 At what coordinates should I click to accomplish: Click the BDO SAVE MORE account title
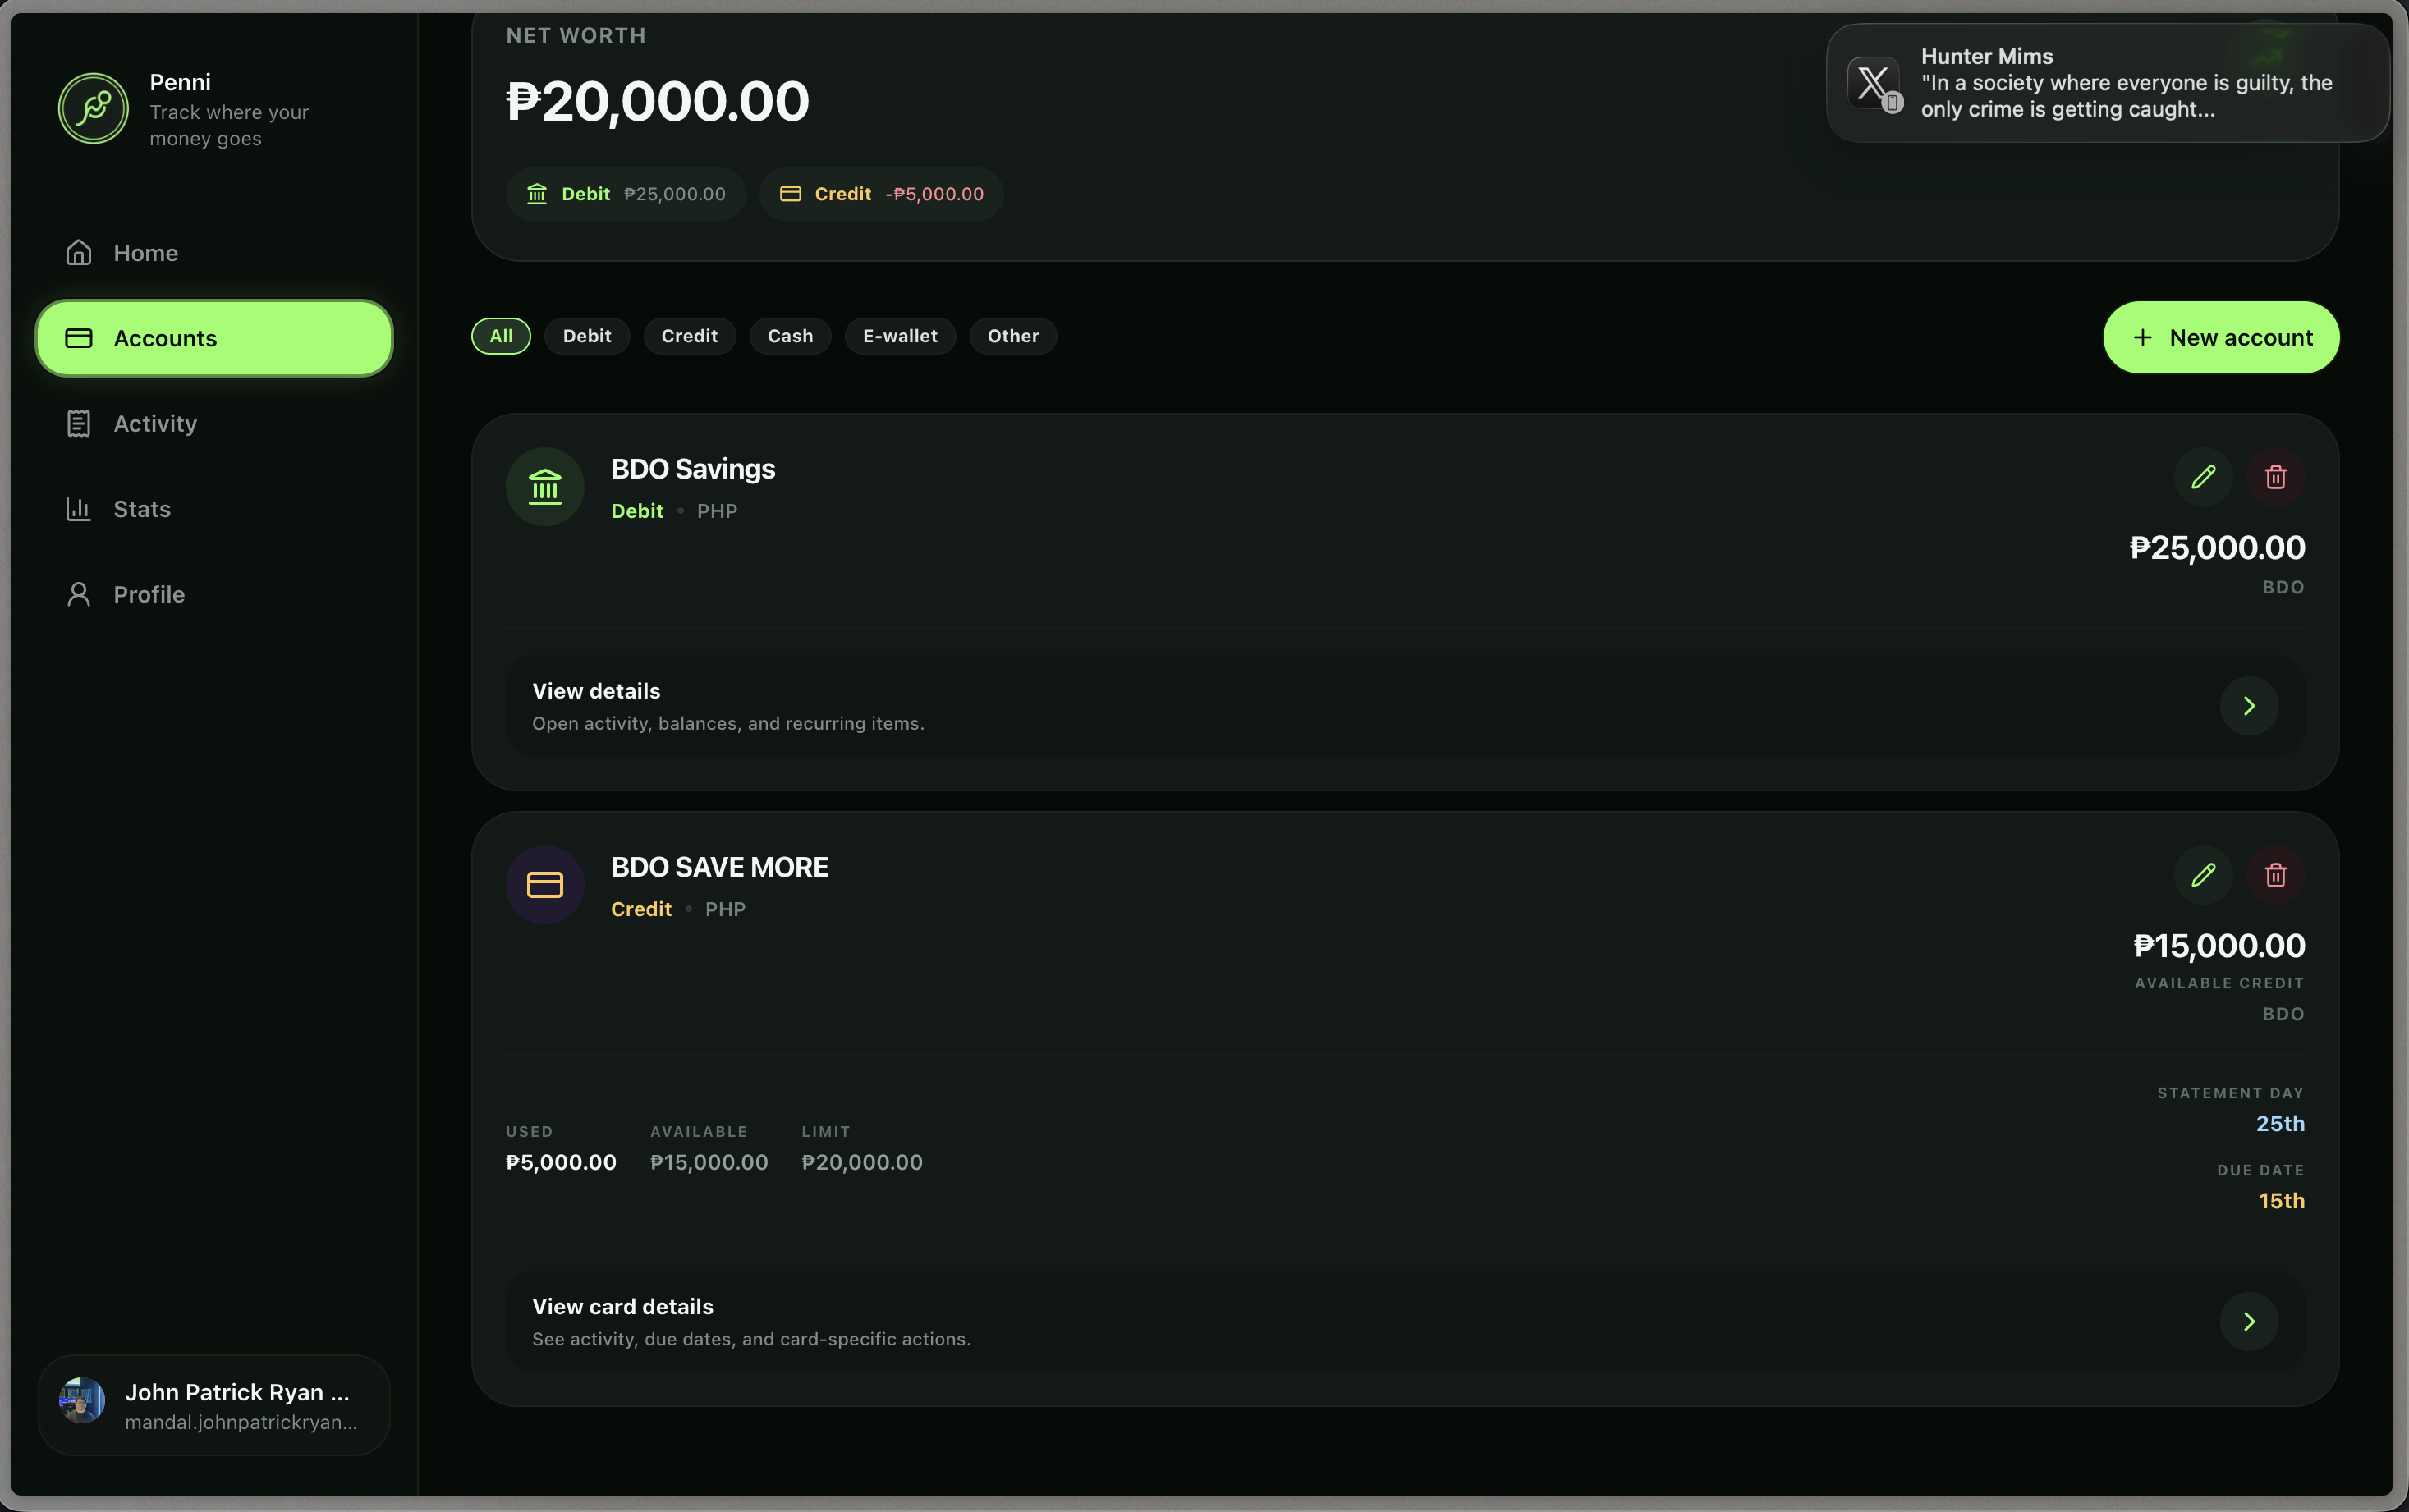719,867
